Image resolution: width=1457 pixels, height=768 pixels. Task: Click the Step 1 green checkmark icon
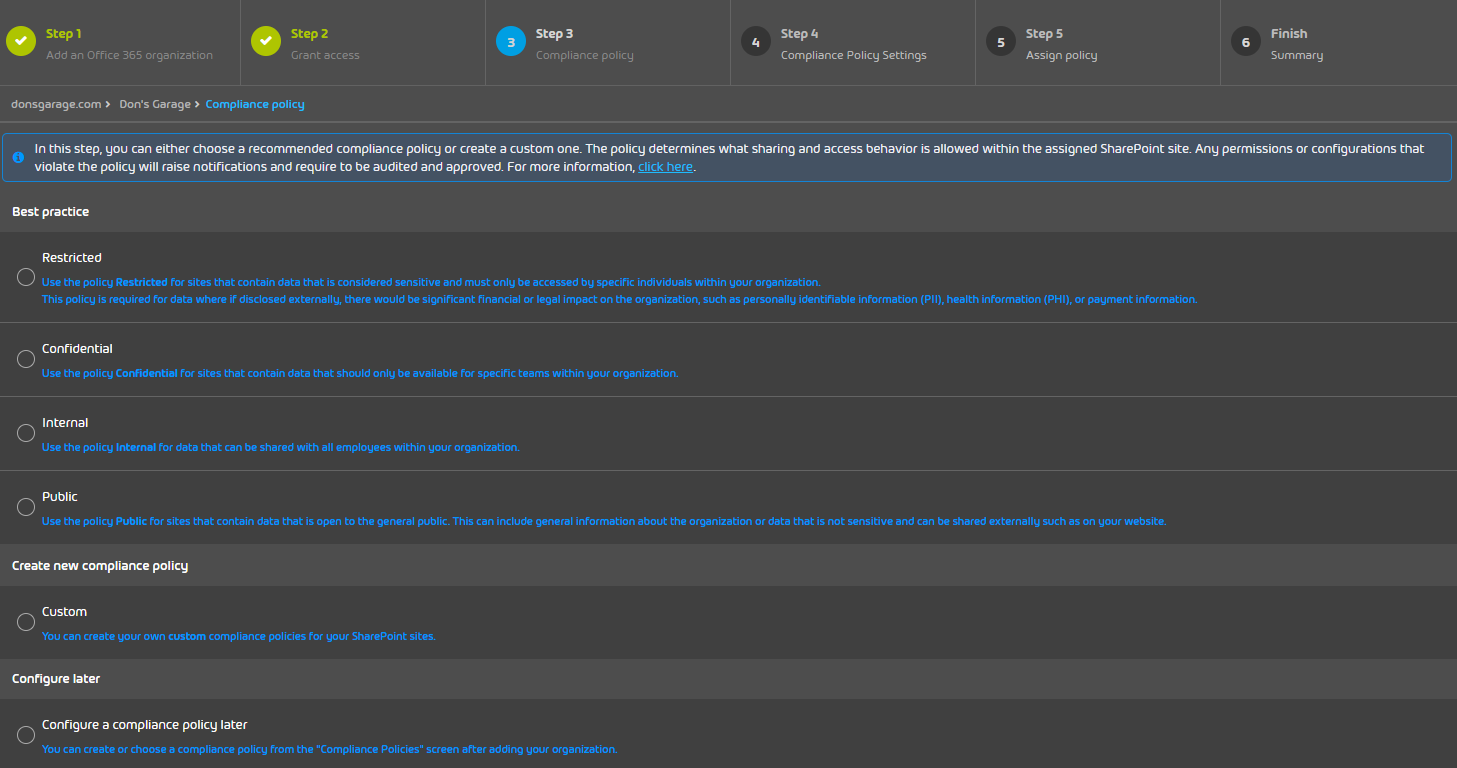(x=21, y=42)
